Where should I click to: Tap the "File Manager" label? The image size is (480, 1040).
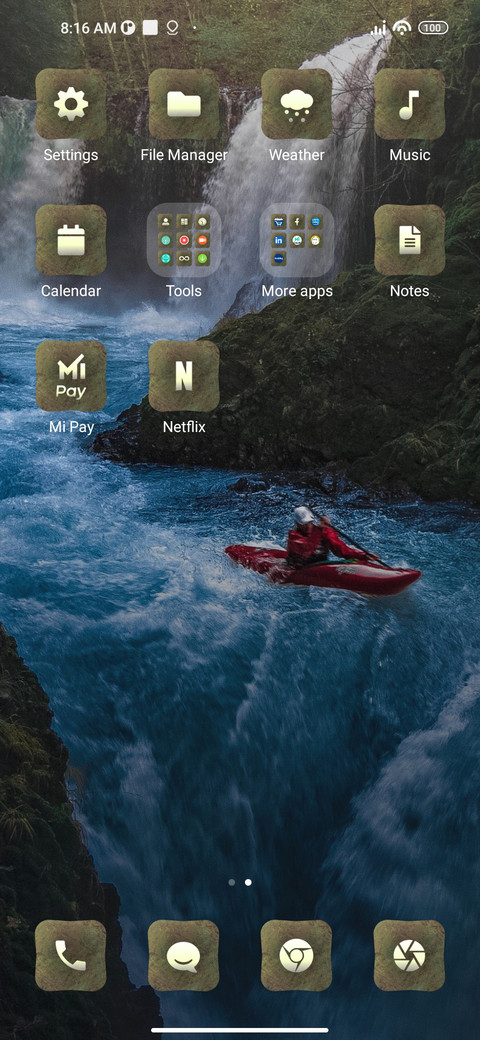[x=184, y=155]
